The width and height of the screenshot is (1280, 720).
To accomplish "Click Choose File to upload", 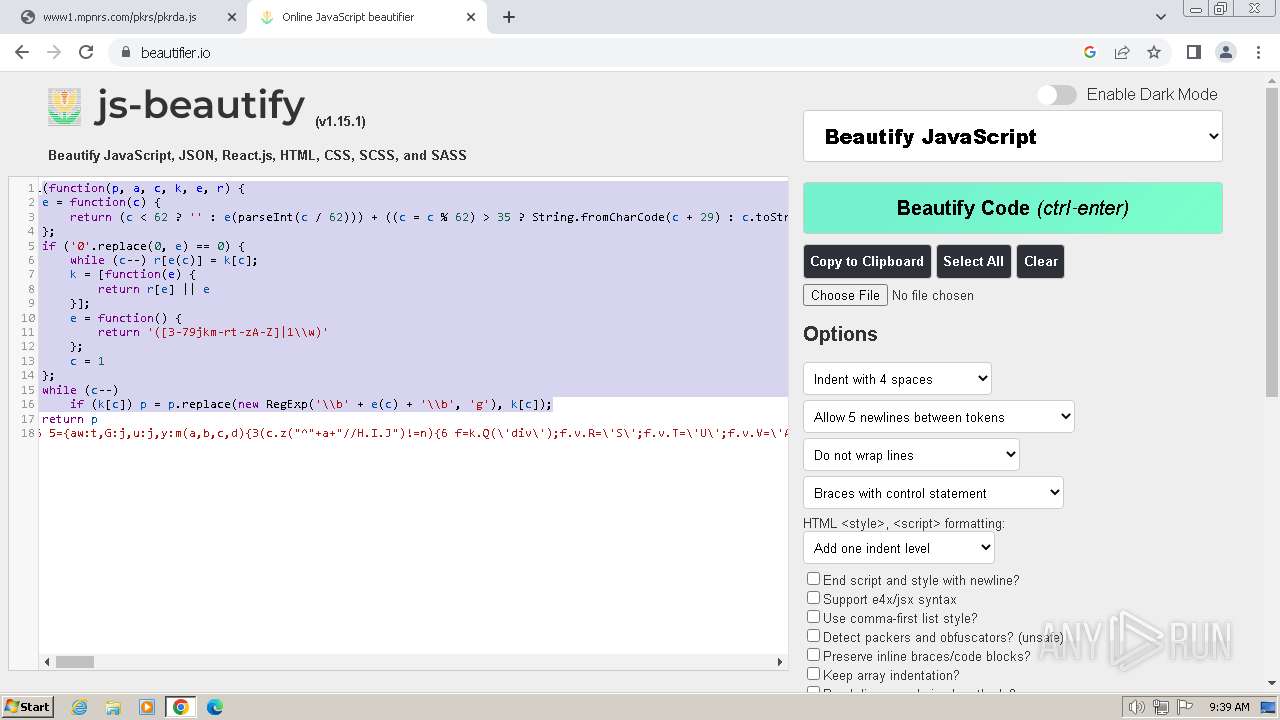I will click(x=845, y=295).
